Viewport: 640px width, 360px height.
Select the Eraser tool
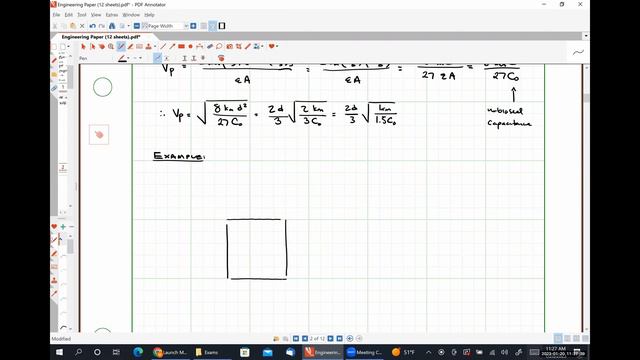(x=210, y=47)
